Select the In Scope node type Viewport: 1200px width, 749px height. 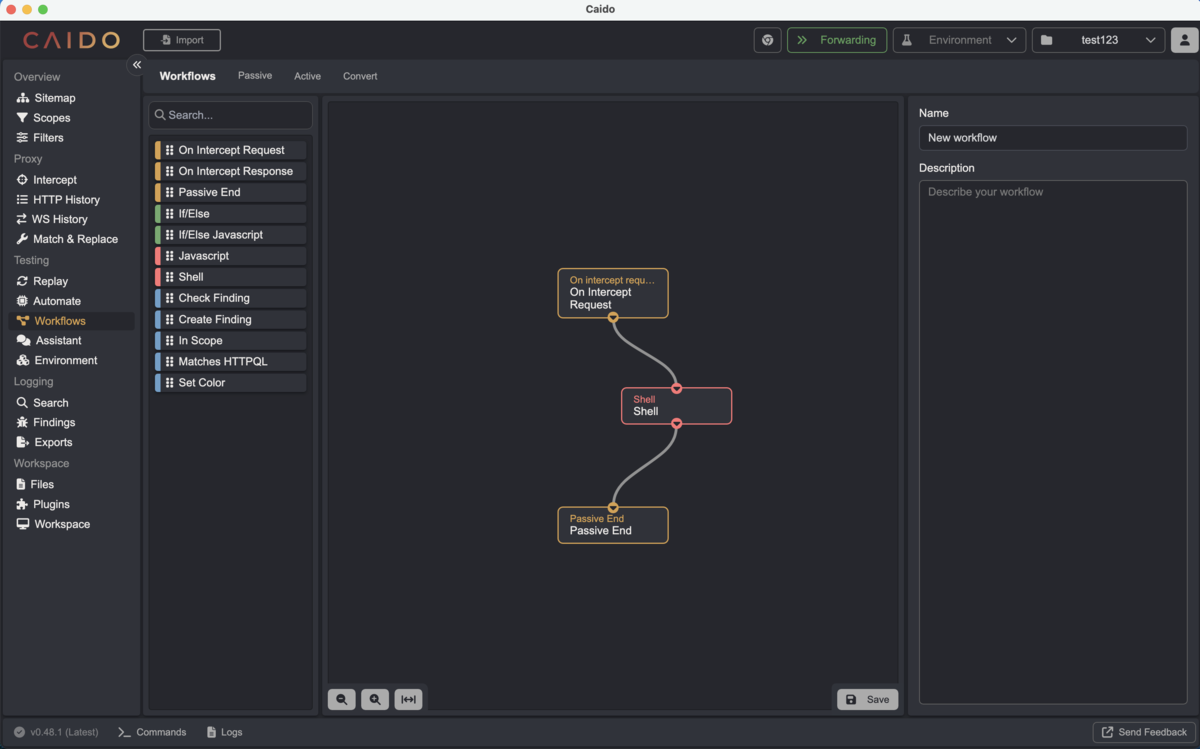(230, 340)
